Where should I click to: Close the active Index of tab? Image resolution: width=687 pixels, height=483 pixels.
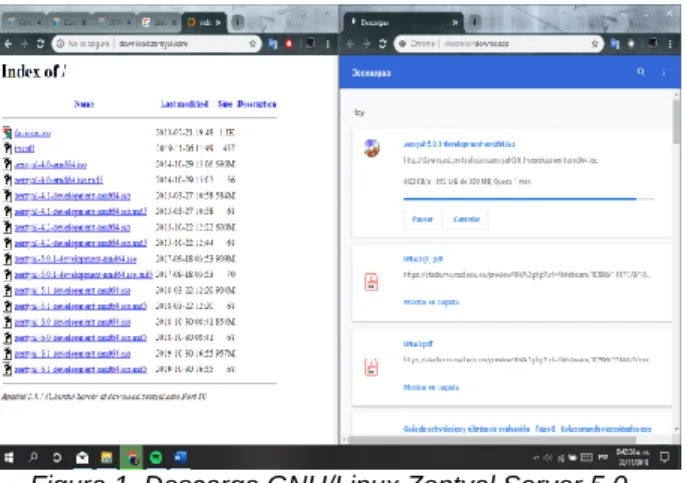218,22
